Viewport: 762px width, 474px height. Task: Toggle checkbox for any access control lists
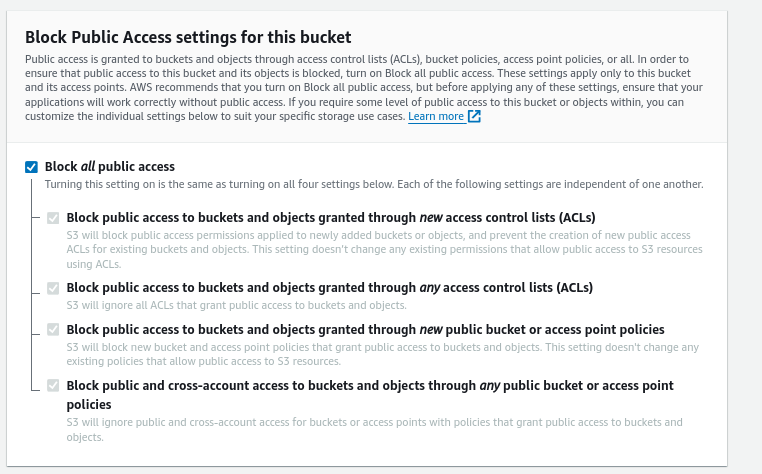pyautogui.click(x=53, y=288)
